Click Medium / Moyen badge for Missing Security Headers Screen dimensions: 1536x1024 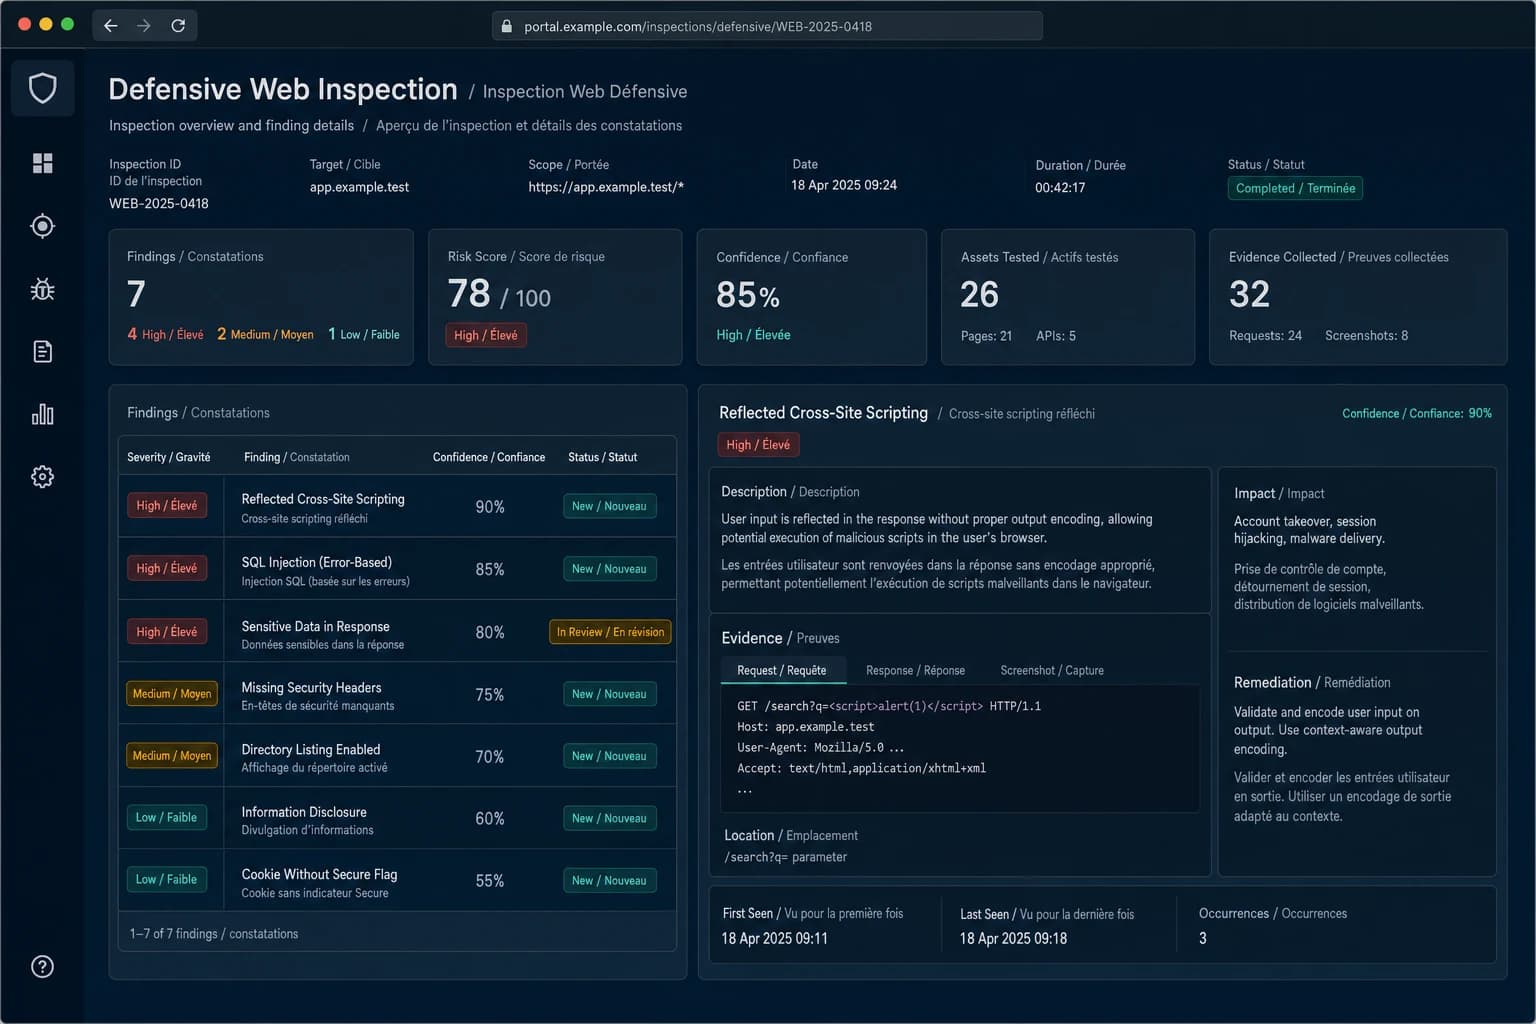[x=172, y=694]
